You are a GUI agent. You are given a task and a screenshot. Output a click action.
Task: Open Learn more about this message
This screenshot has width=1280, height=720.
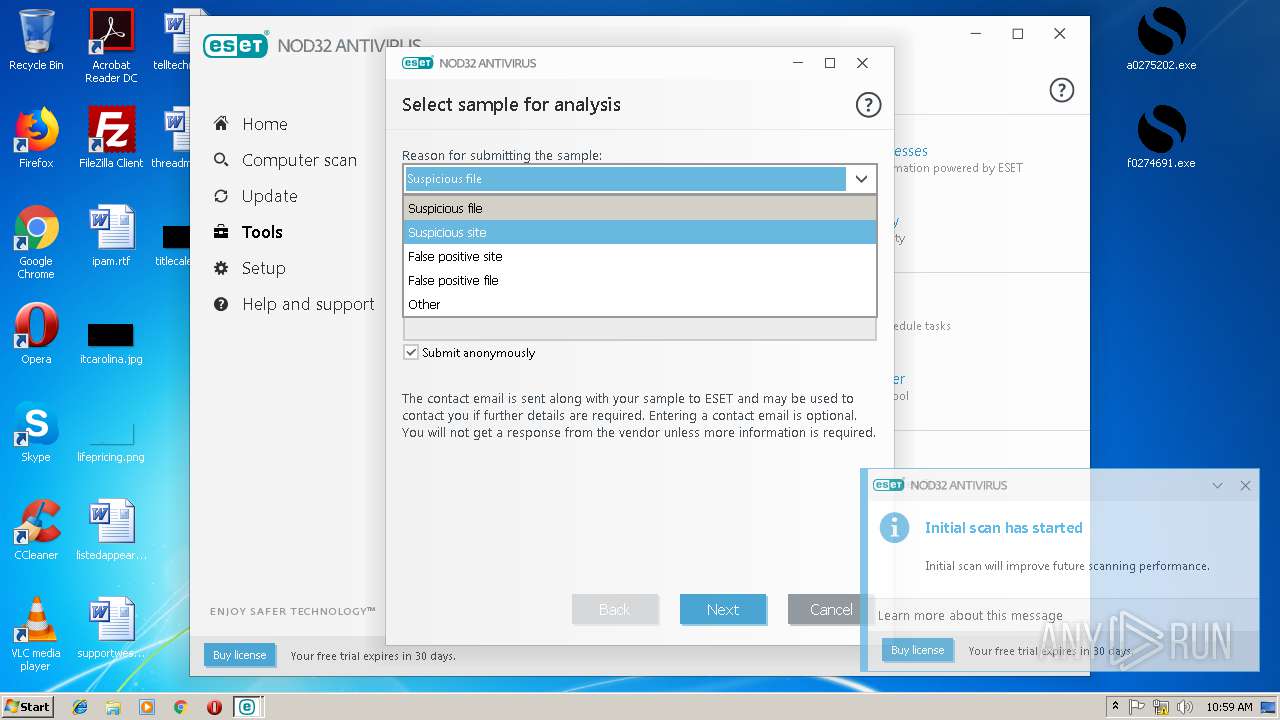(970, 616)
